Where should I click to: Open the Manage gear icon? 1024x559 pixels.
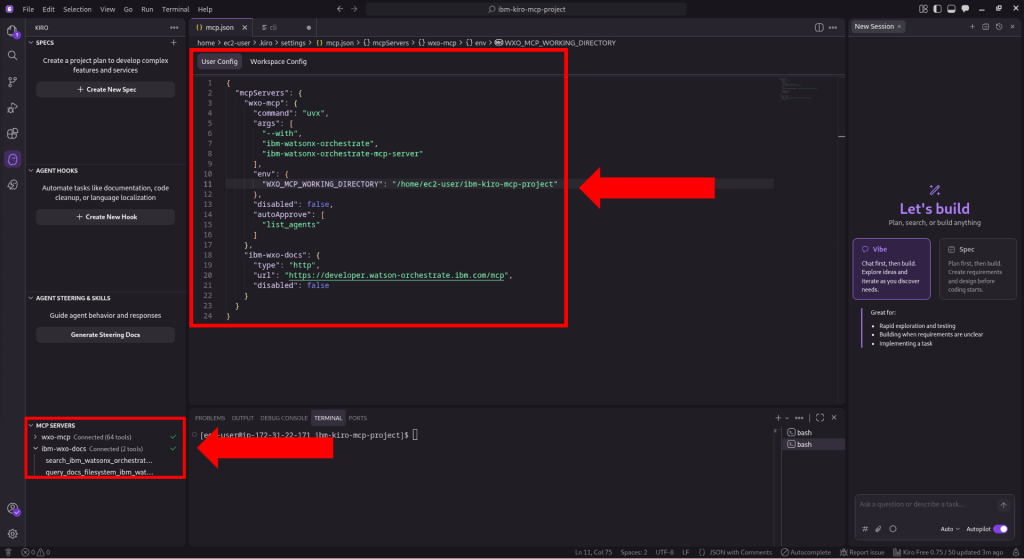pyautogui.click(x=12, y=534)
